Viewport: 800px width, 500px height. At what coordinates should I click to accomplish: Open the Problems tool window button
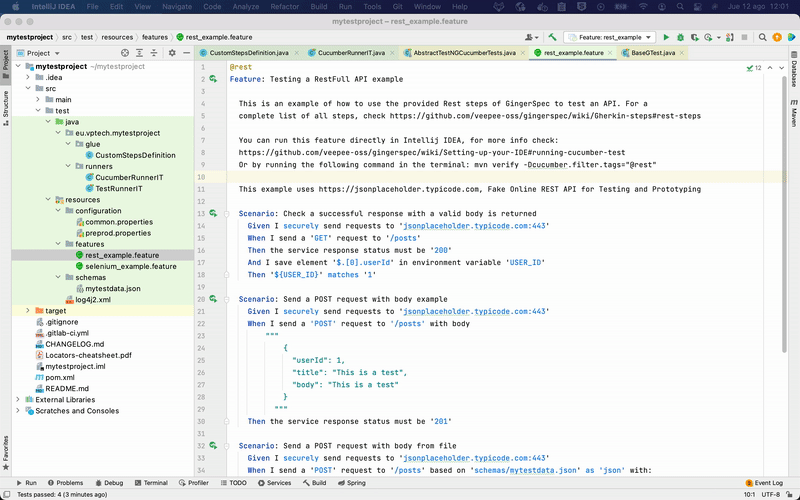(x=65, y=483)
